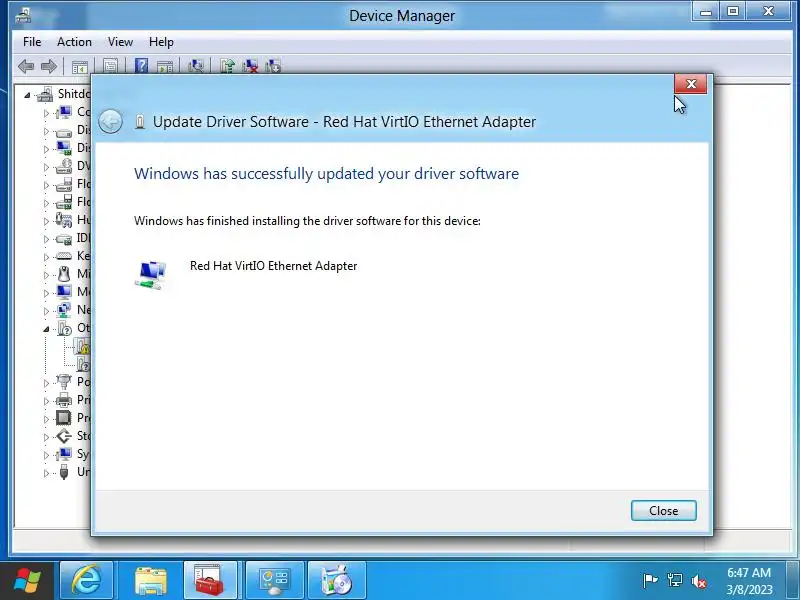Click the Forward arrow in Device Manager toolbar
The width and height of the screenshot is (800, 600).
48,66
